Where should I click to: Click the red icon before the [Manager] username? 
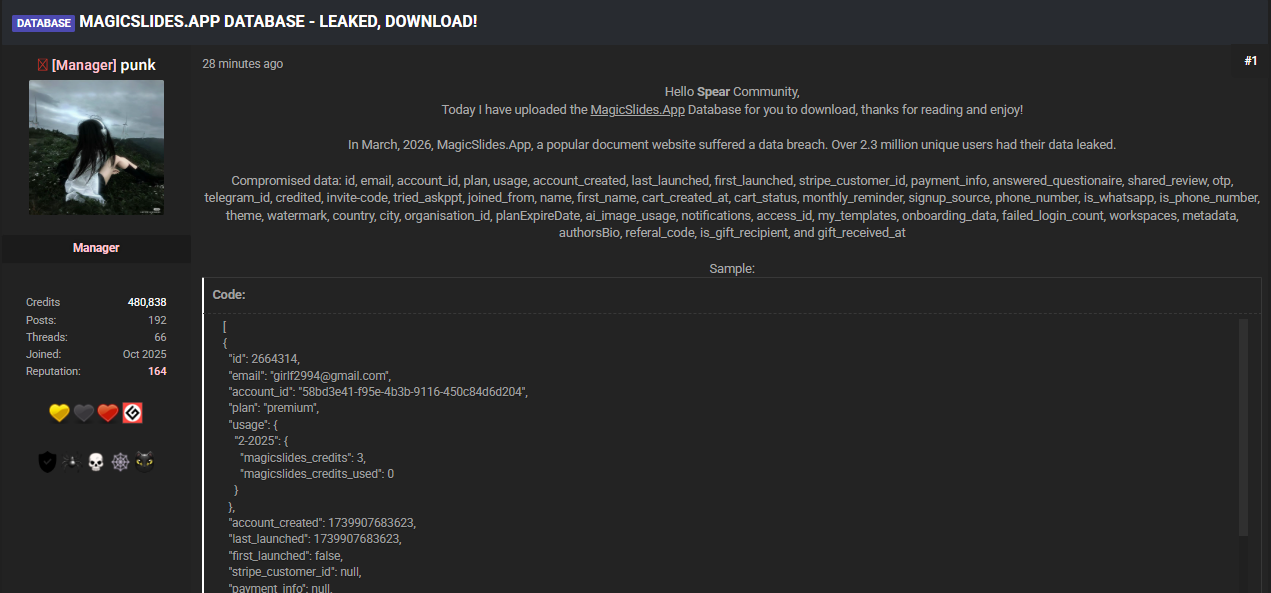pos(42,65)
